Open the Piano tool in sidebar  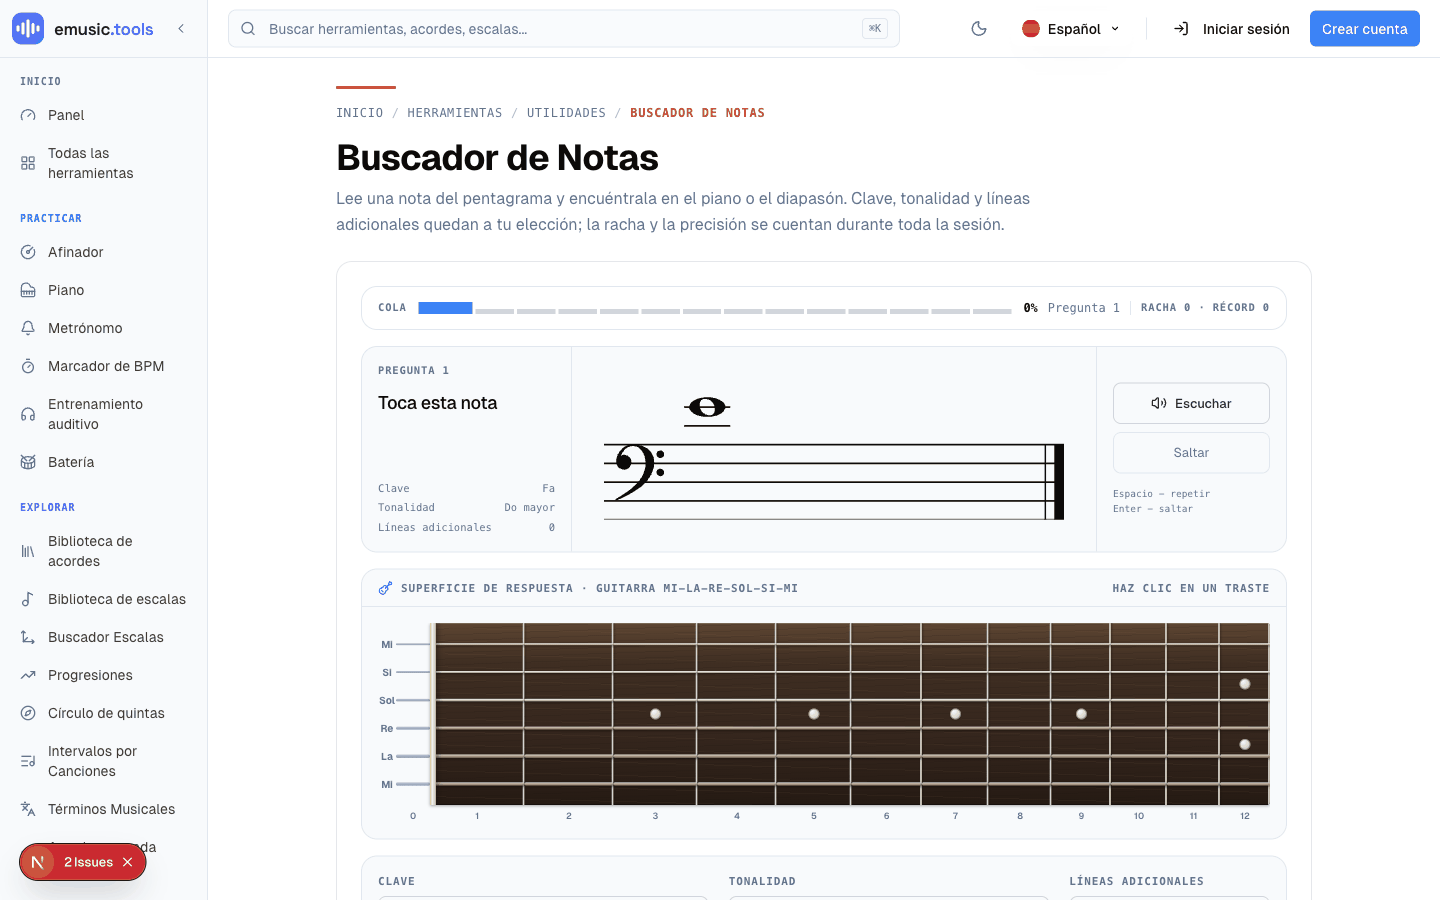click(104, 290)
